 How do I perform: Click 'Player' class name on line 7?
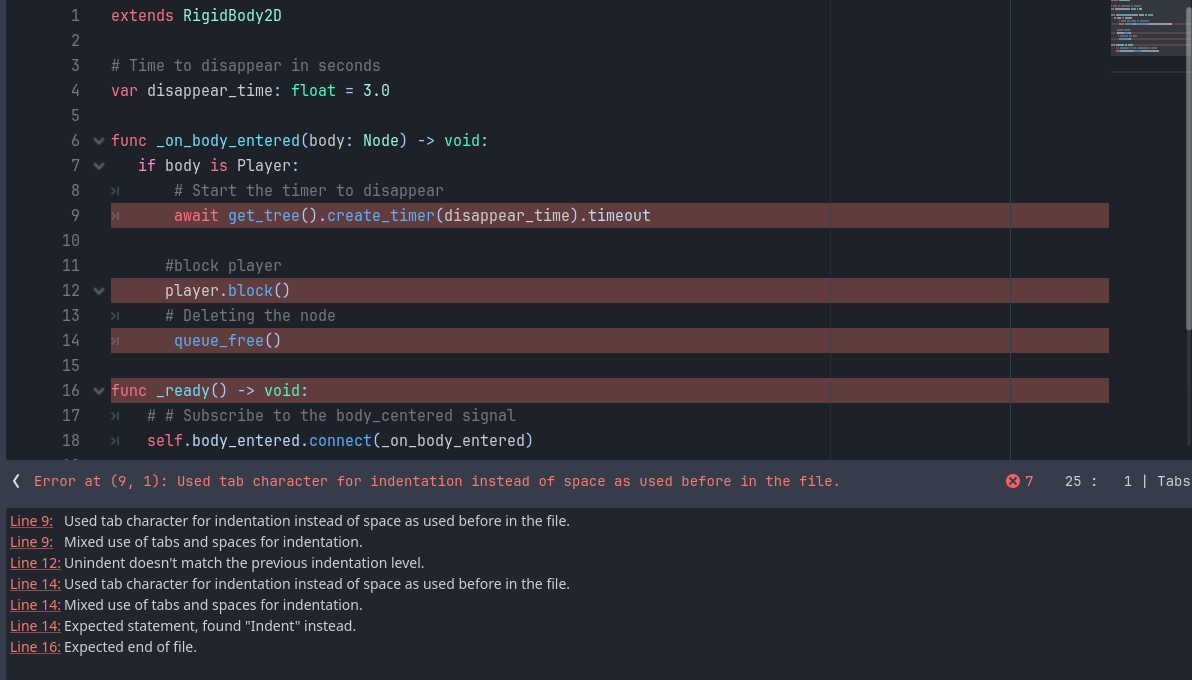point(265,166)
